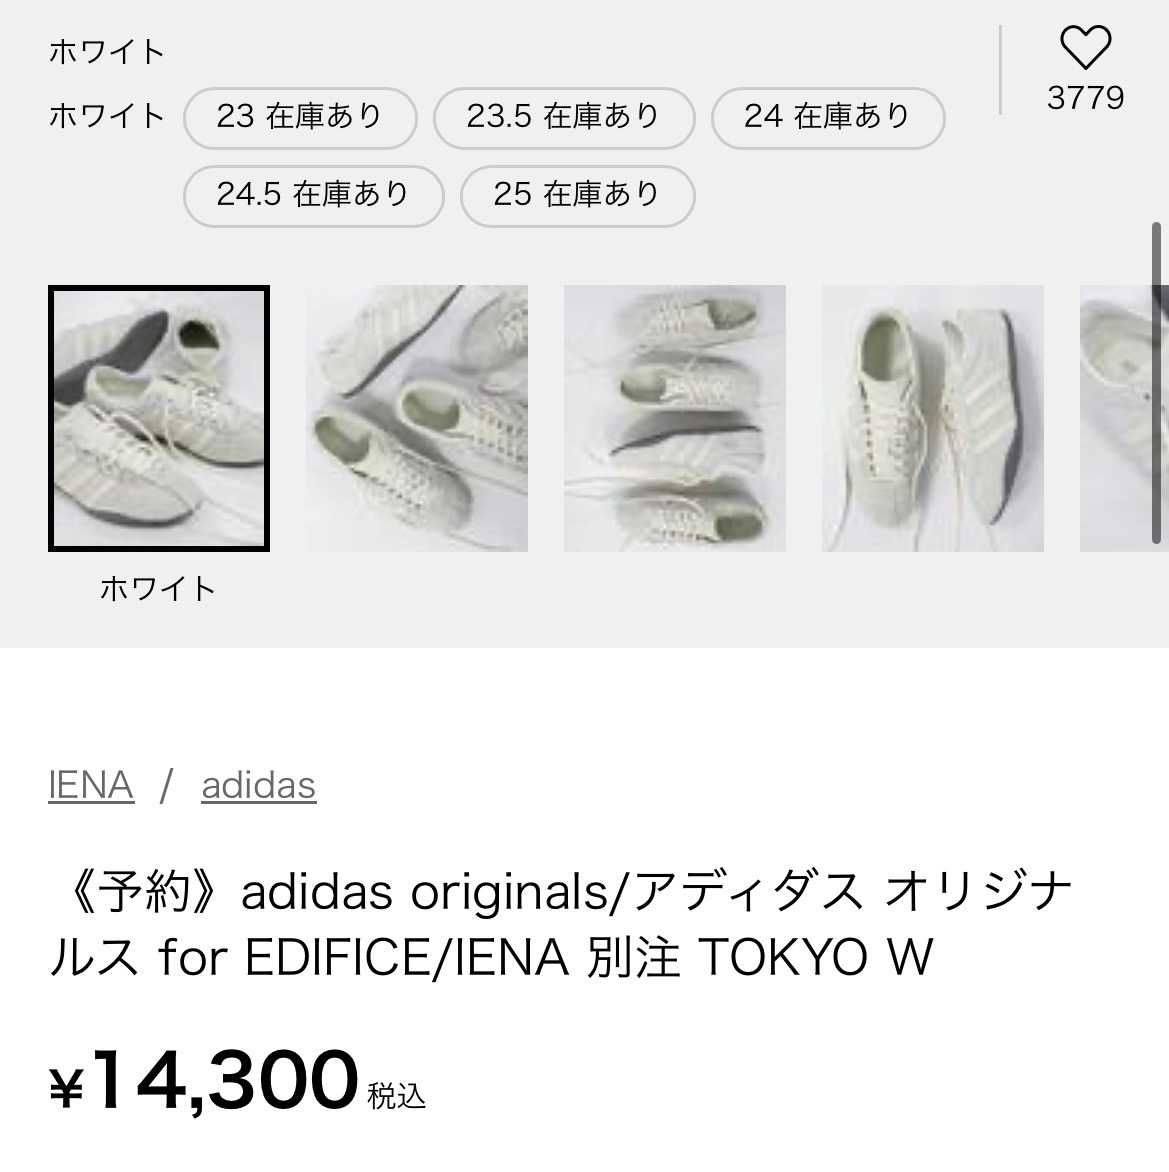1169x1172 pixels.
Task: Select size 23 in stock chip
Action: pyautogui.click(x=300, y=117)
